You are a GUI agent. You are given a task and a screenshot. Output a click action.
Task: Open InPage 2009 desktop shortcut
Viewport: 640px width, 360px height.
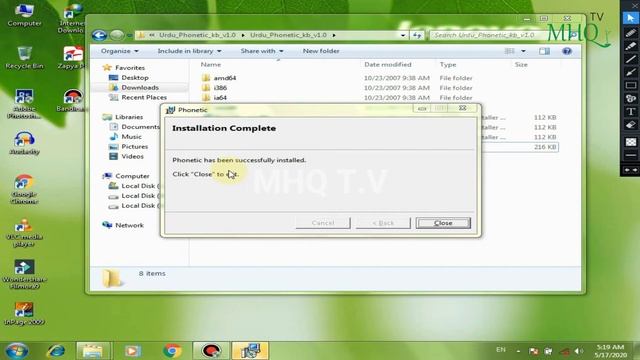pos(24,313)
